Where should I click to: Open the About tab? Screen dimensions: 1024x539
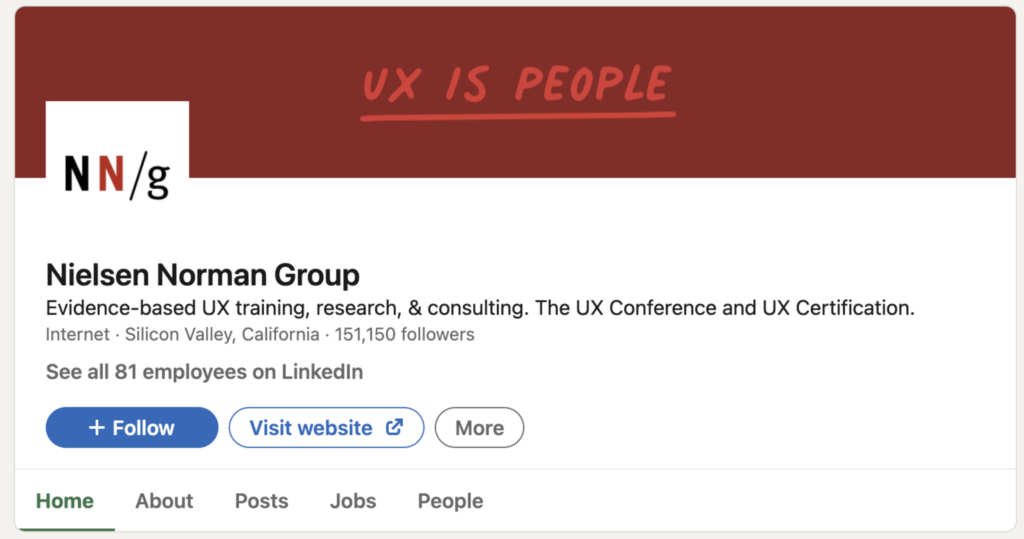[x=164, y=501]
